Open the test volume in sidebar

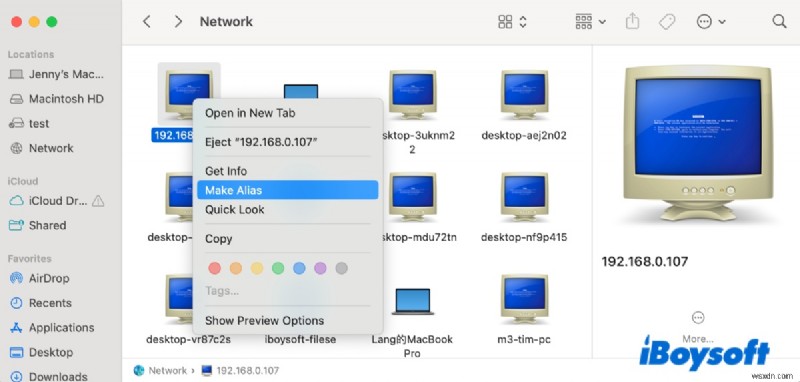pos(30,123)
